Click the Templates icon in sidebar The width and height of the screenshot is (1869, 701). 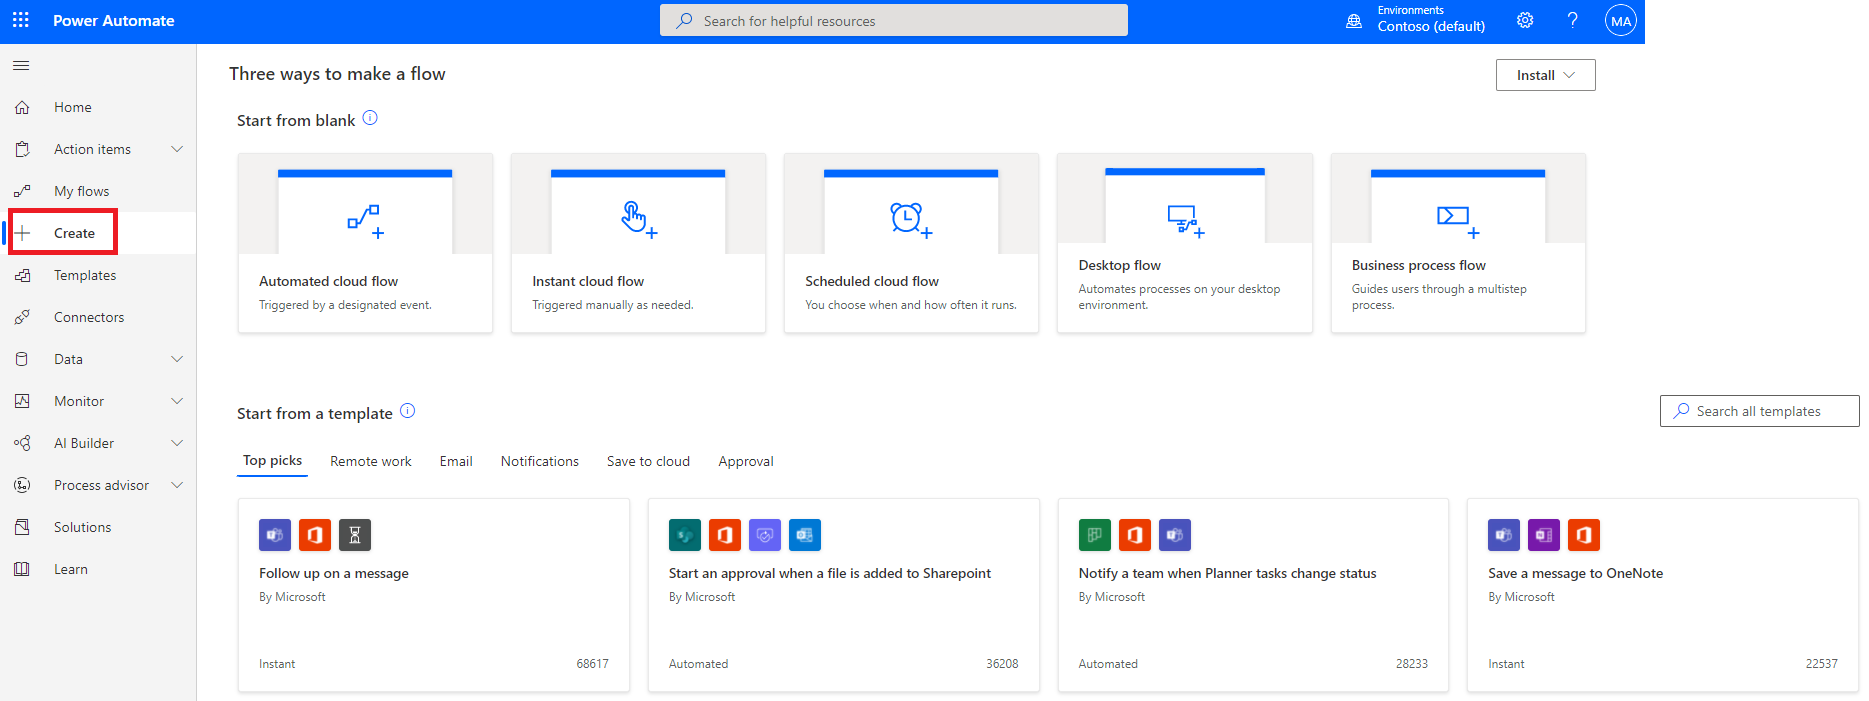pos(22,275)
